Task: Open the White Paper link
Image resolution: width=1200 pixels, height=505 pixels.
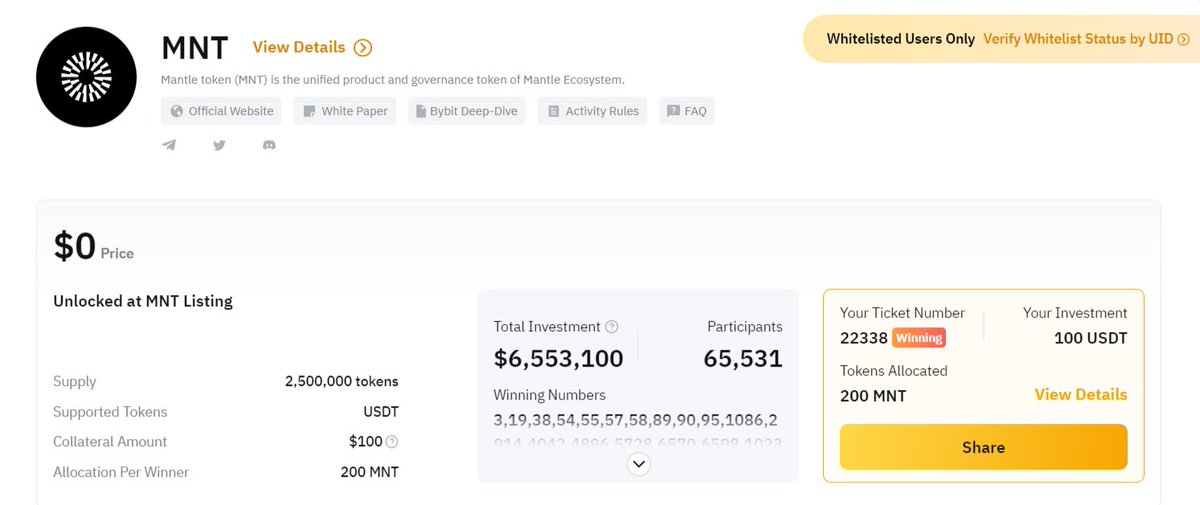Action: (x=345, y=111)
